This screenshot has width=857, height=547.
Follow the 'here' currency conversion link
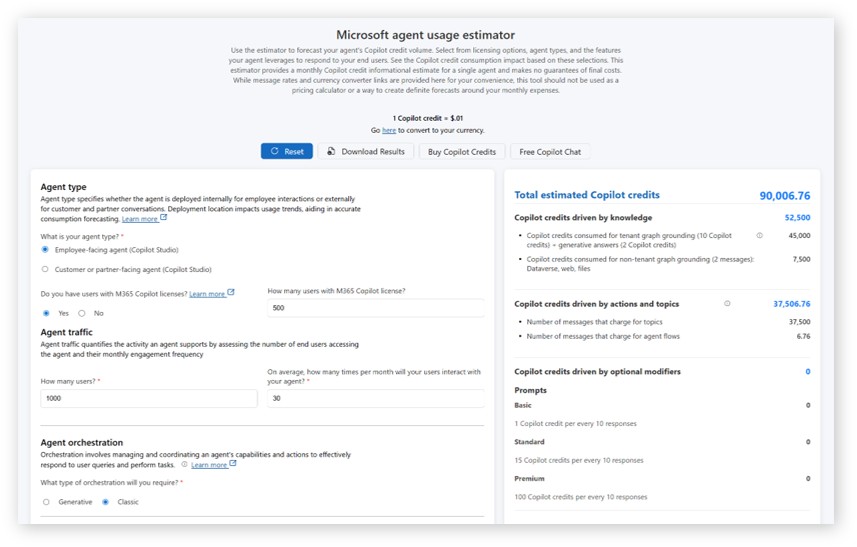point(388,130)
